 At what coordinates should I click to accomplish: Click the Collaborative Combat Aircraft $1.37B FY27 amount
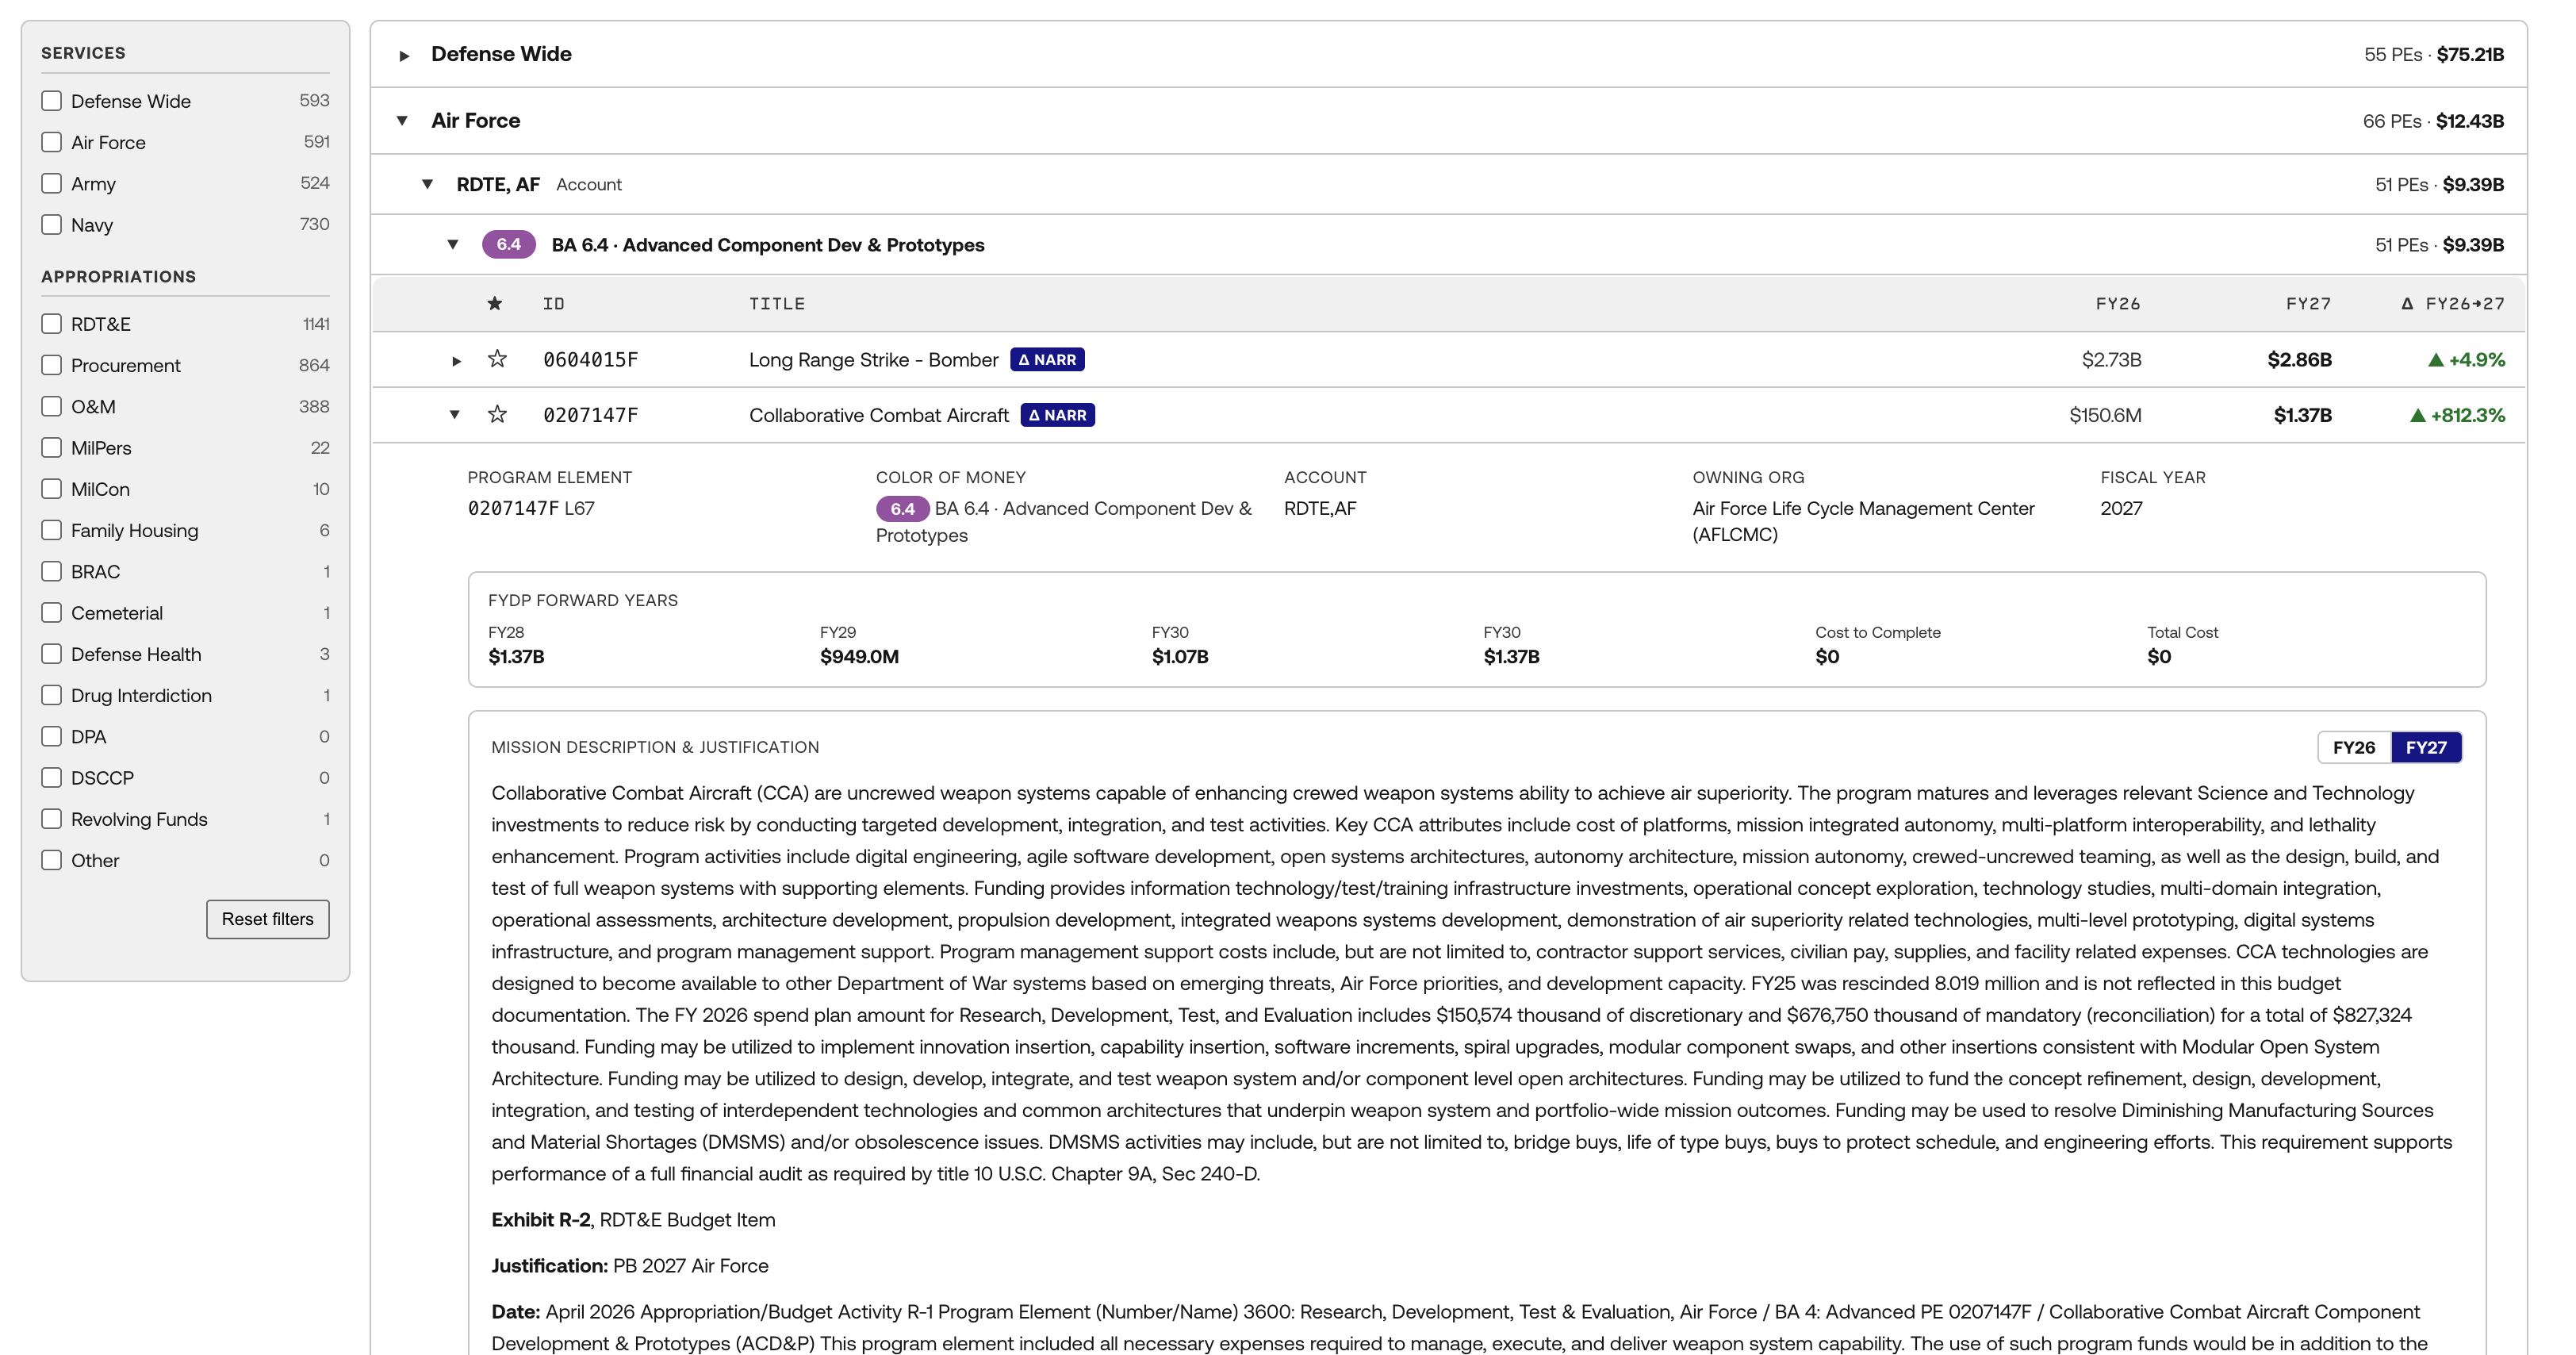coord(2302,415)
